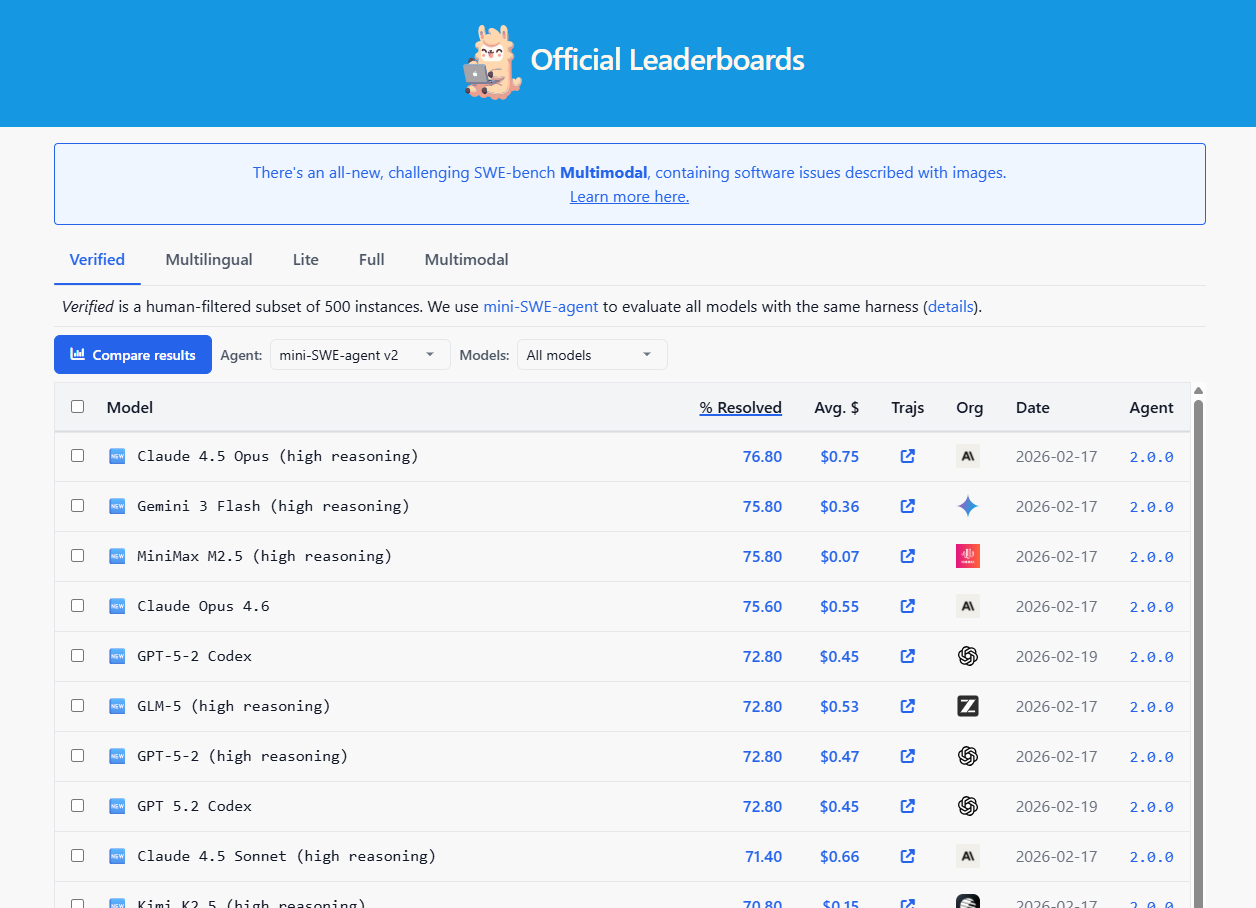Click the $0.36 average cost value
The width and height of the screenshot is (1256, 908).
[x=840, y=507]
